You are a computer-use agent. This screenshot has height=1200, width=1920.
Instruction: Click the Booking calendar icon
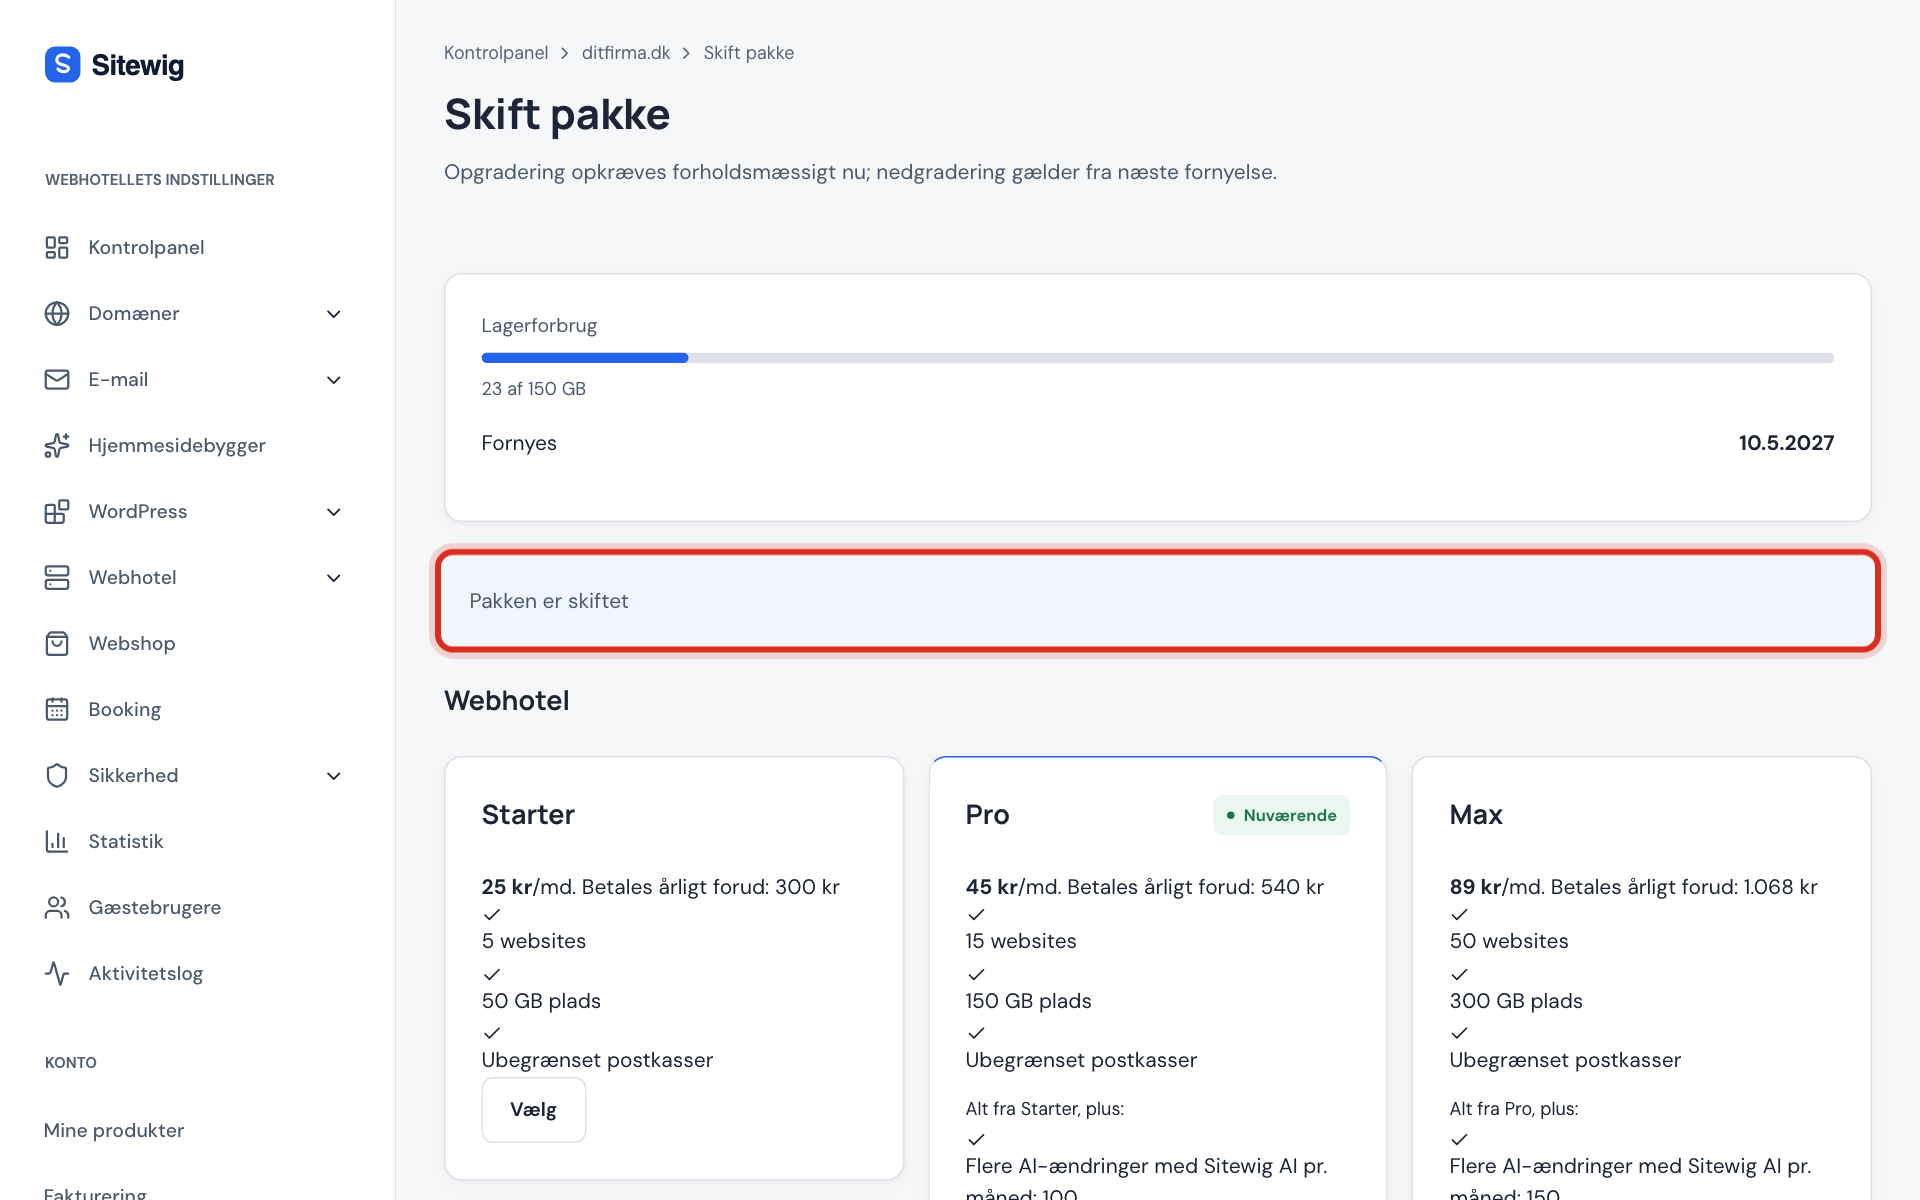(x=57, y=709)
